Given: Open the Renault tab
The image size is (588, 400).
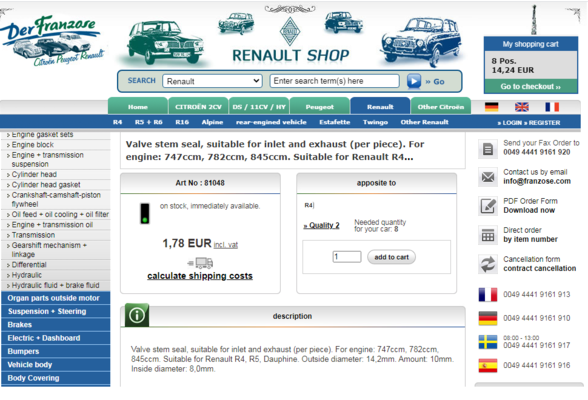Looking at the screenshot, I should pos(380,106).
